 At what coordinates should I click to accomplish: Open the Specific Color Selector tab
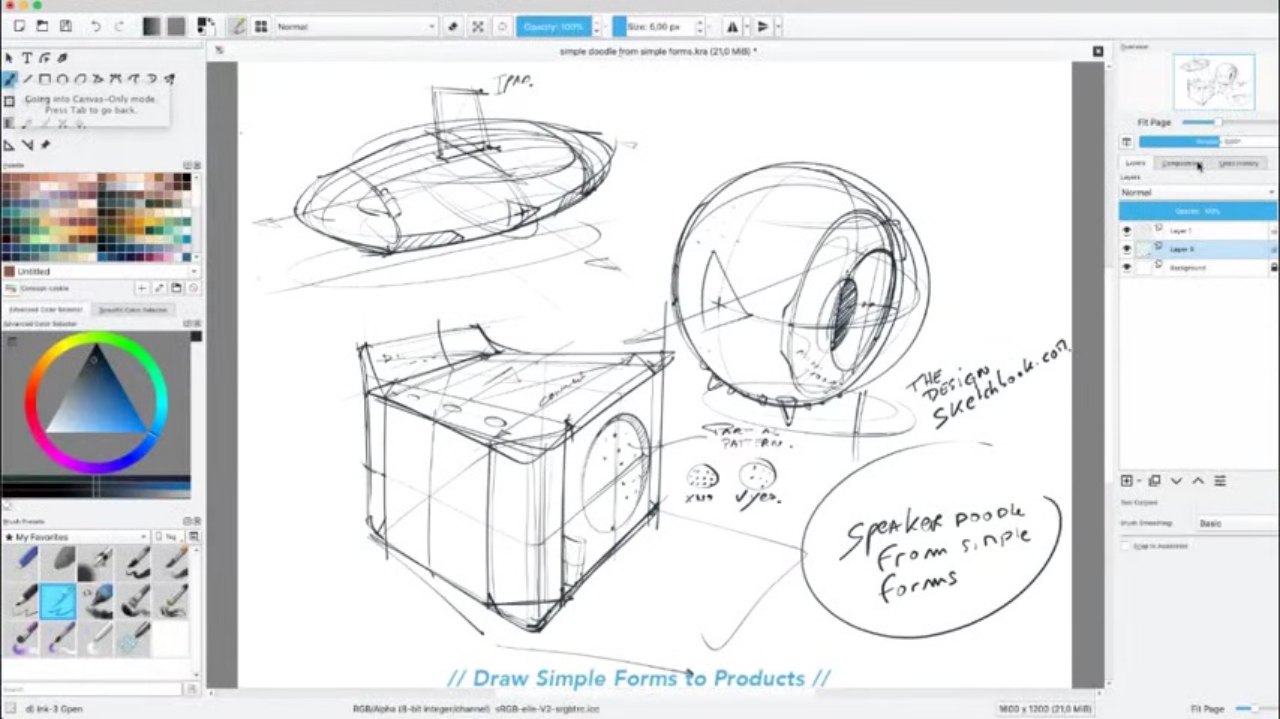(132, 310)
